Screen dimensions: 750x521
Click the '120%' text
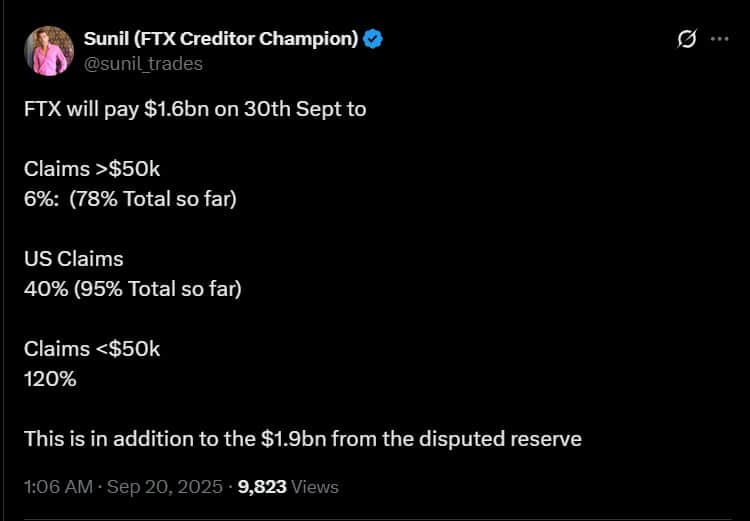point(50,379)
